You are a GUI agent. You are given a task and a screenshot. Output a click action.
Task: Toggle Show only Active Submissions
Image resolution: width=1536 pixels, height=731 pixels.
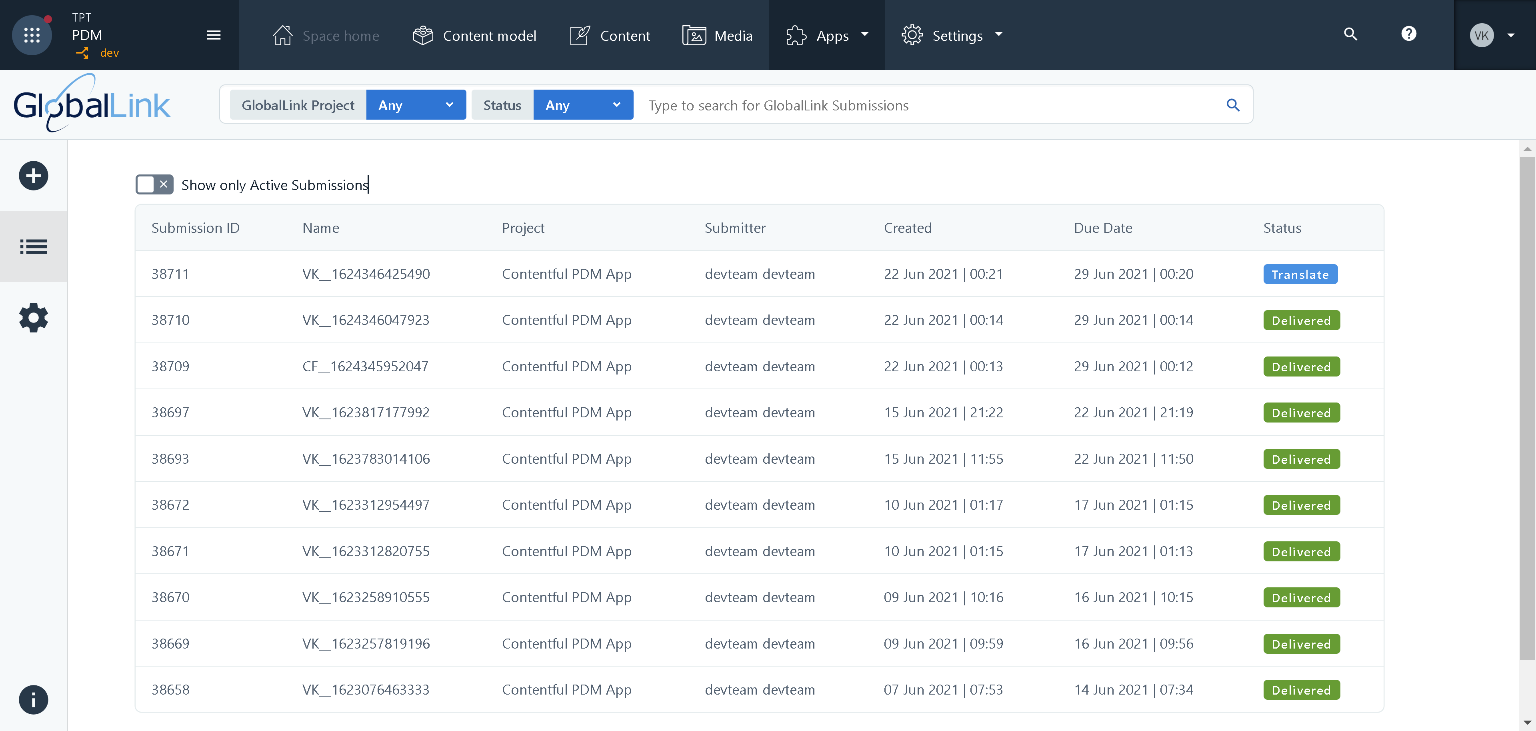(155, 184)
